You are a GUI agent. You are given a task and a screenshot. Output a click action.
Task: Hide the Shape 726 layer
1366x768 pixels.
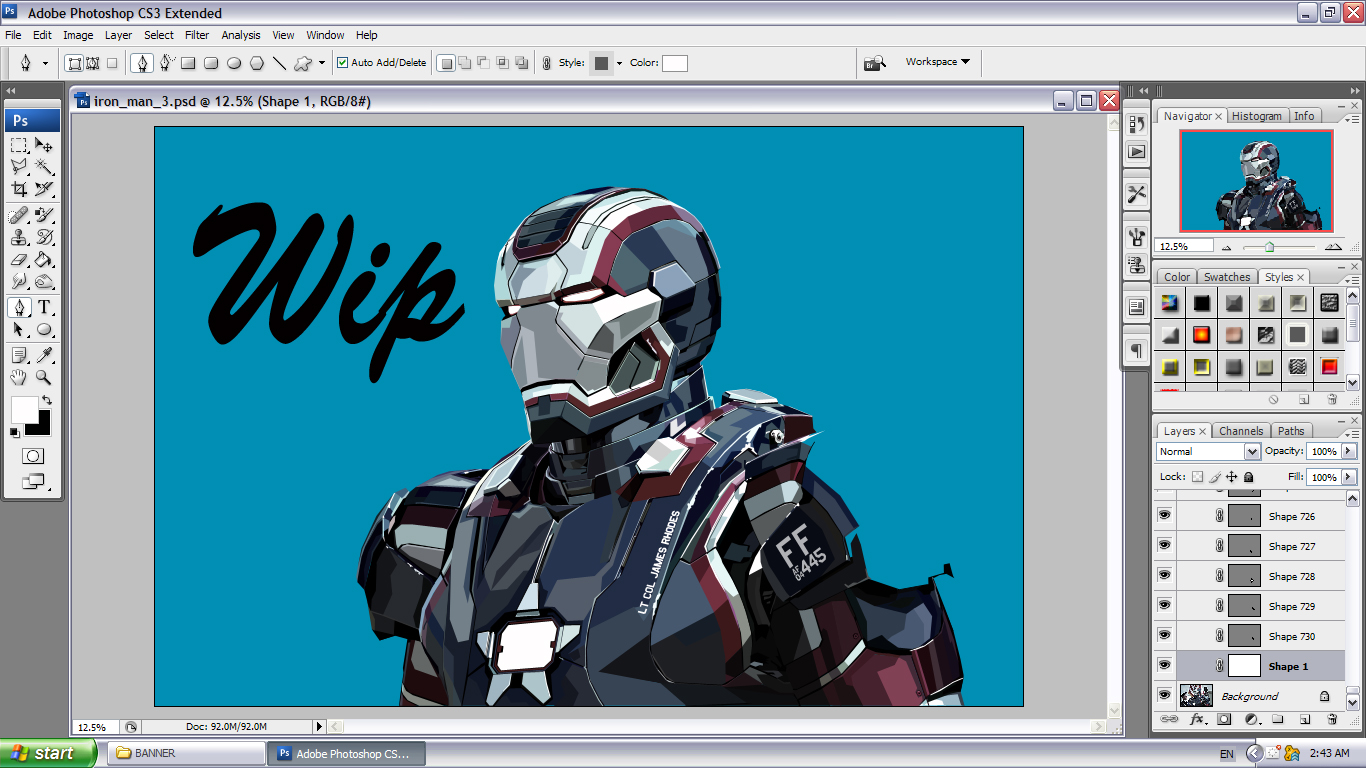coord(1164,516)
